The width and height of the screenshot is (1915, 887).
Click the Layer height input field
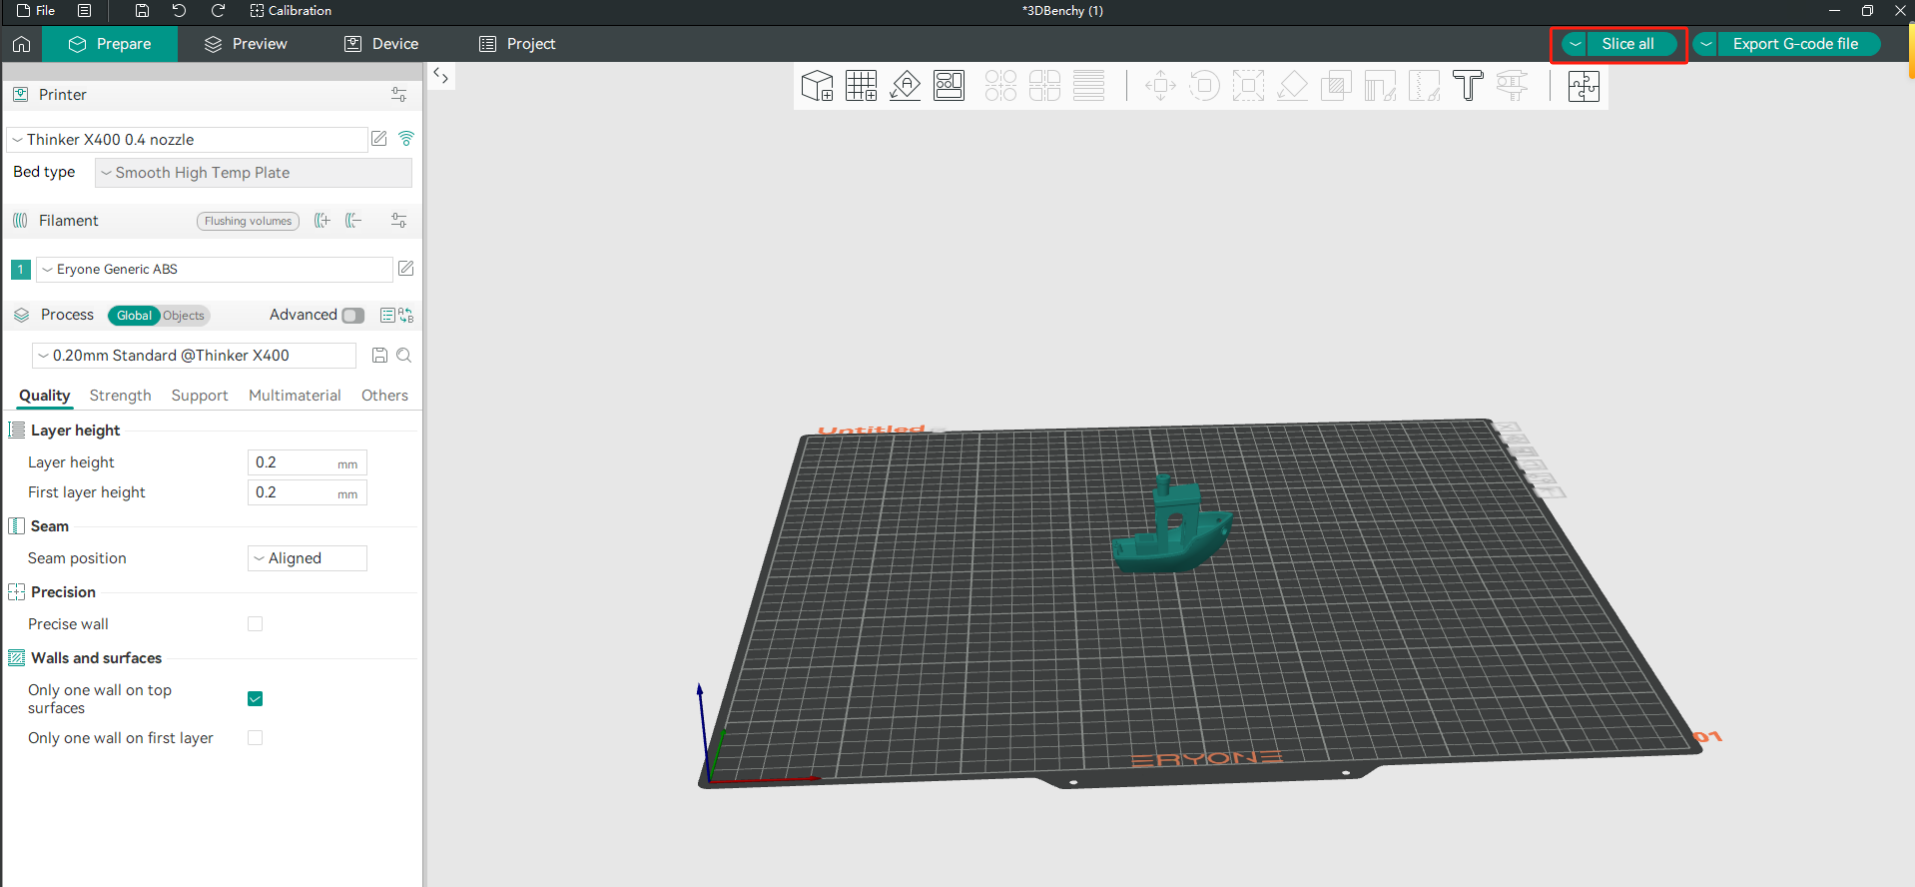click(307, 462)
